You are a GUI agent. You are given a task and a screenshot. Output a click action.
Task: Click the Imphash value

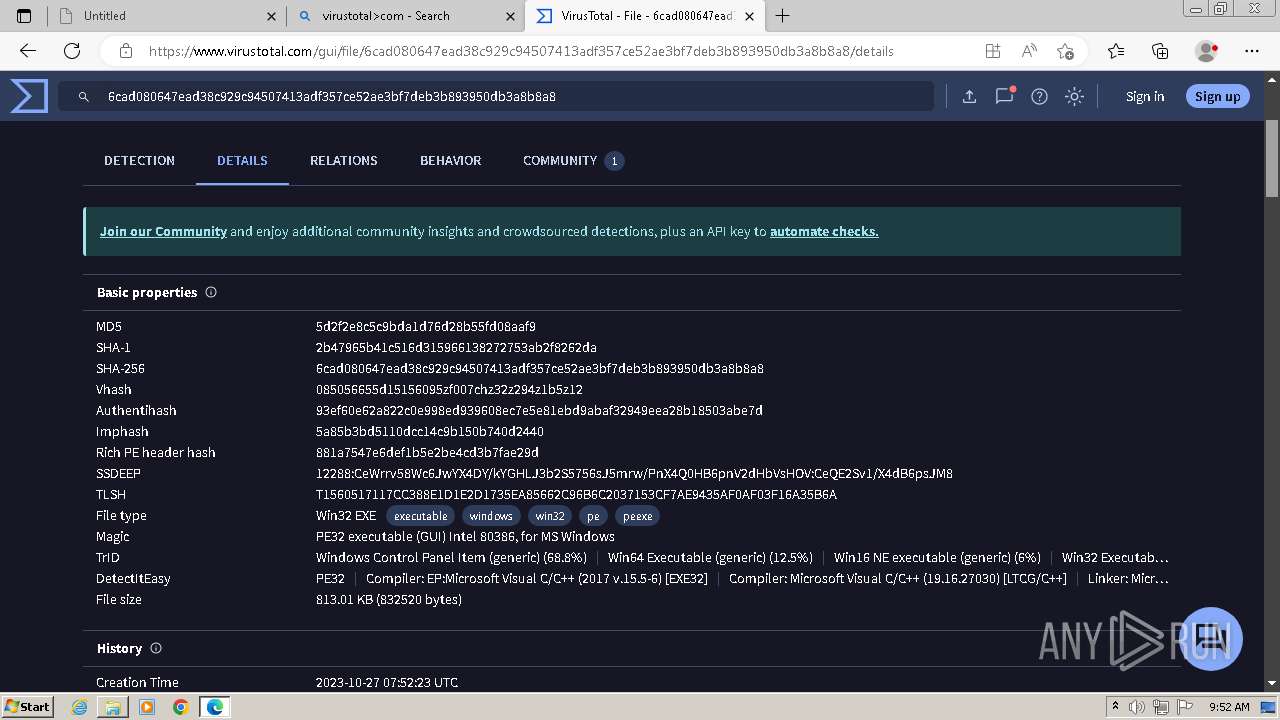pyautogui.click(x=430, y=431)
